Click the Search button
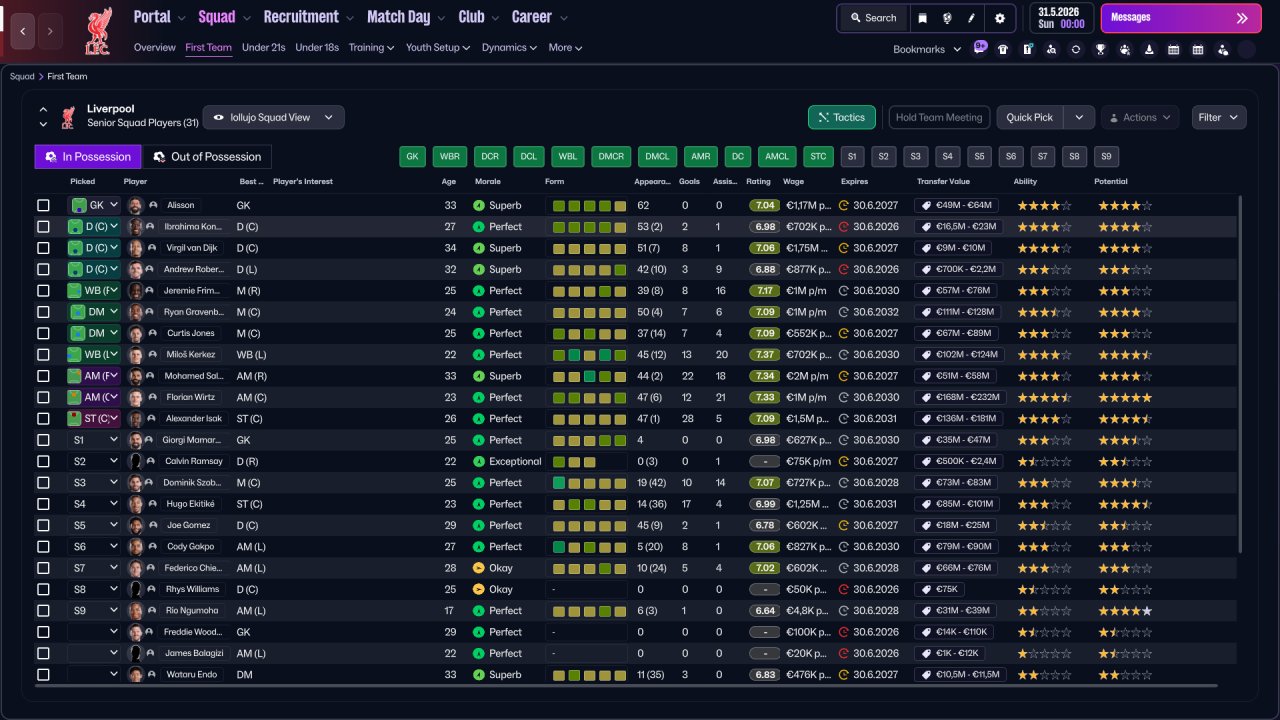The image size is (1280, 720). click(x=873, y=18)
